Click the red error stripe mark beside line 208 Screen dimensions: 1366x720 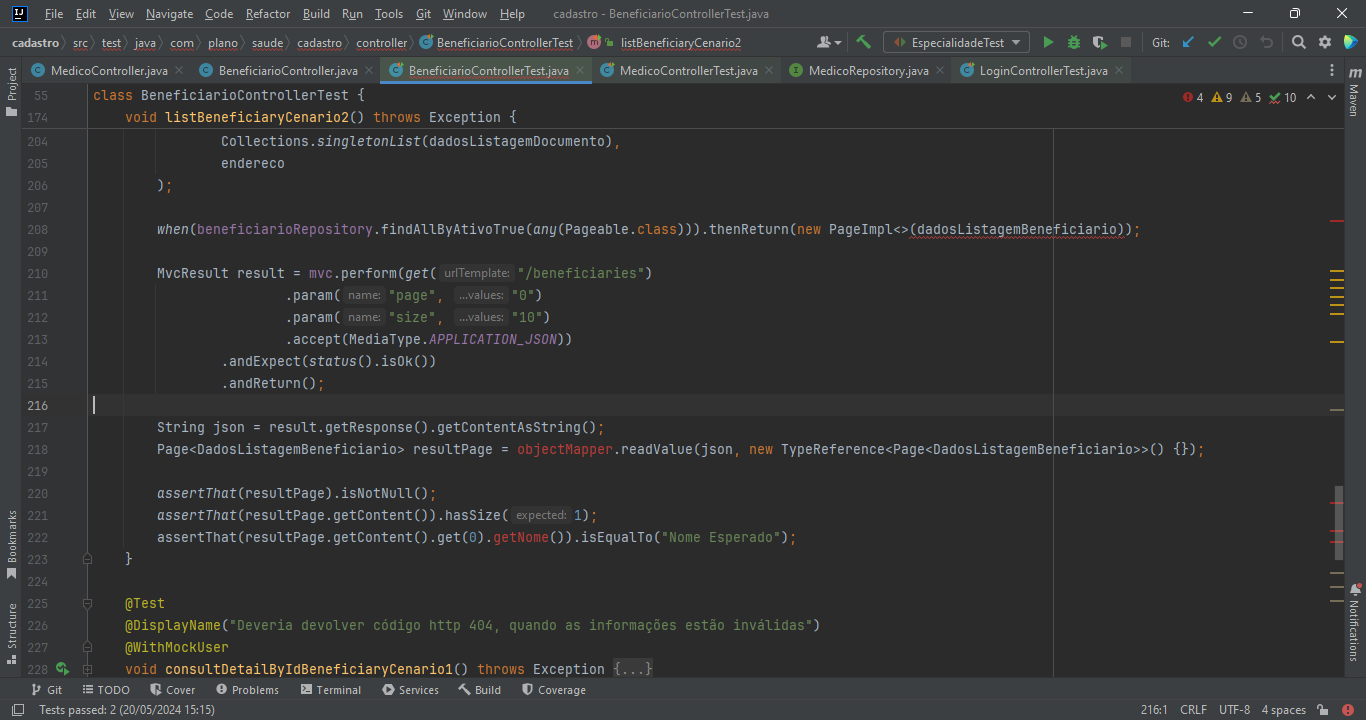pos(1336,221)
